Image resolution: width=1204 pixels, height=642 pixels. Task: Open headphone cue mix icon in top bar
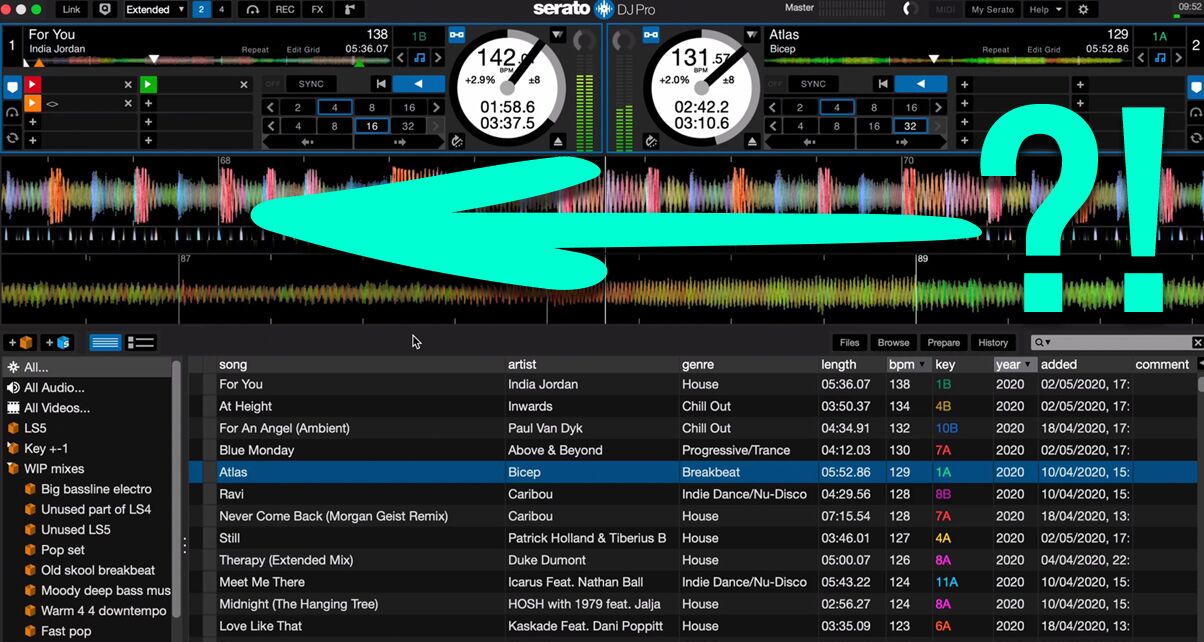click(252, 9)
